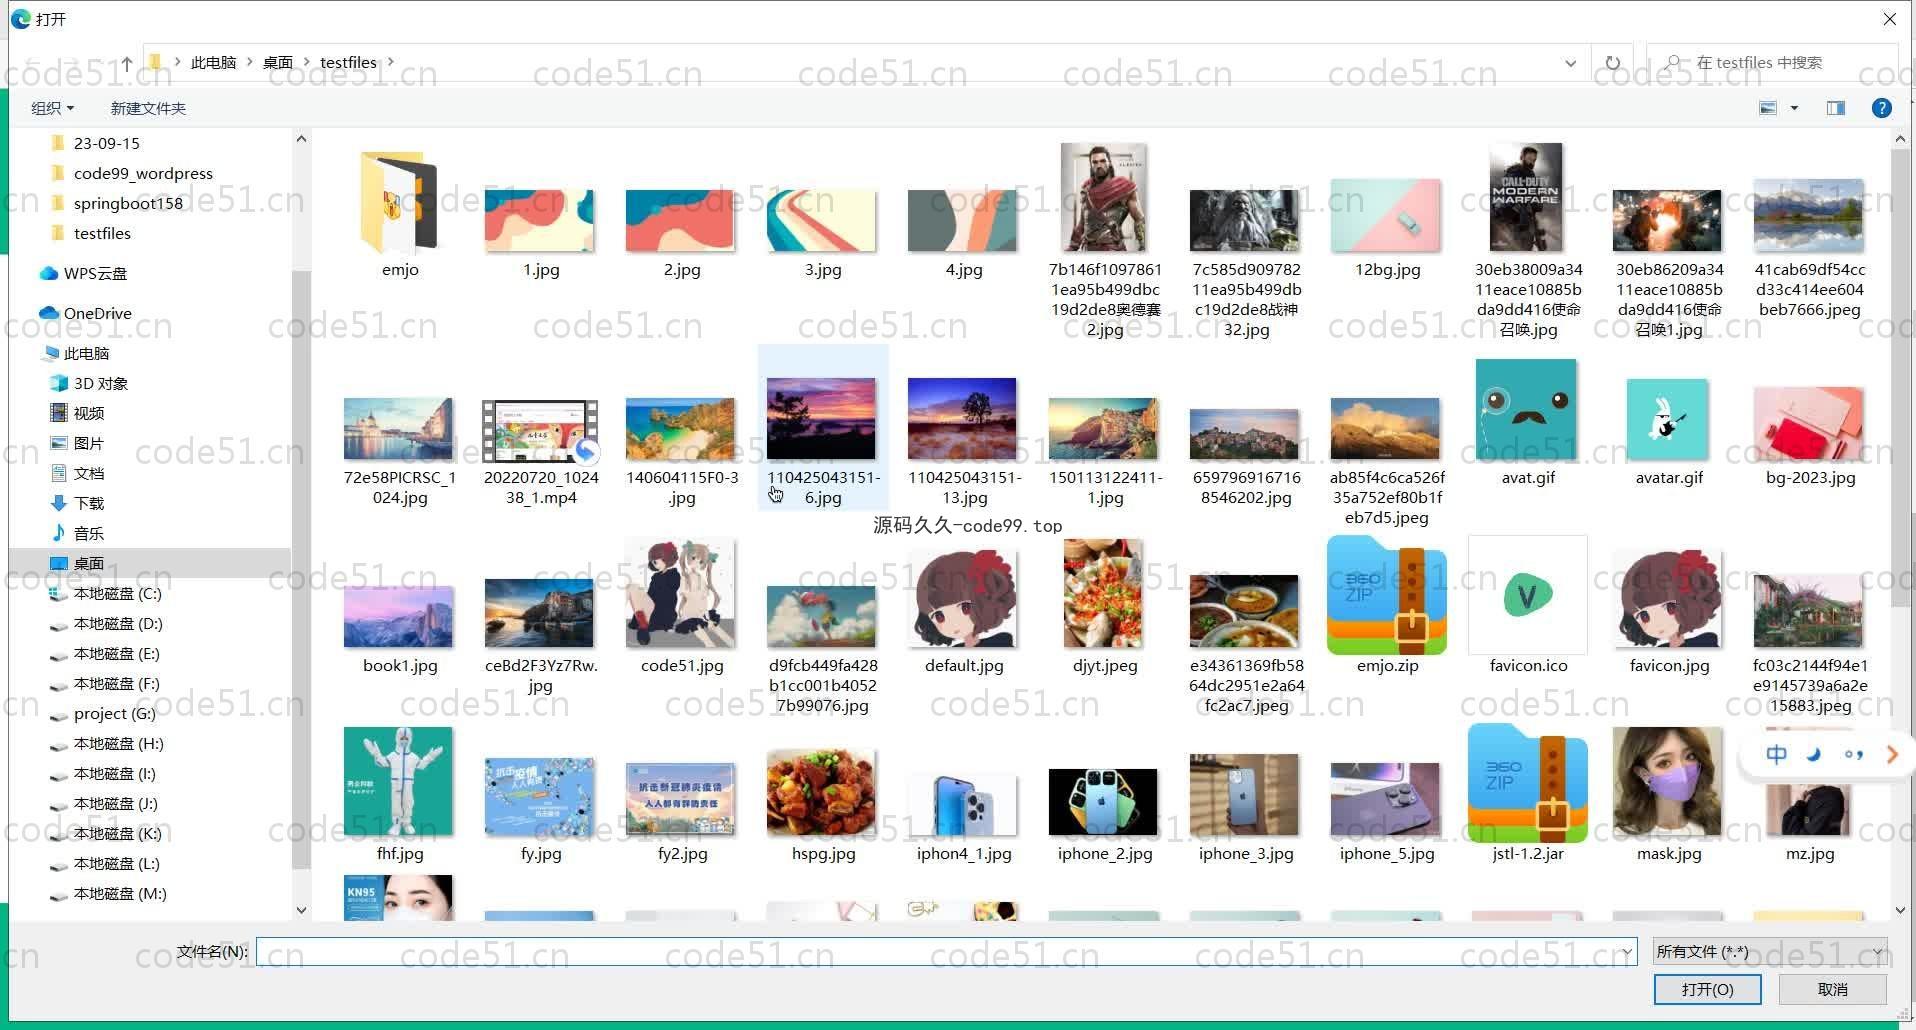This screenshot has width=1916, height=1030.
Task: Click the chevron after 此电脑 breadcrumb
Action: [x=250, y=62]
